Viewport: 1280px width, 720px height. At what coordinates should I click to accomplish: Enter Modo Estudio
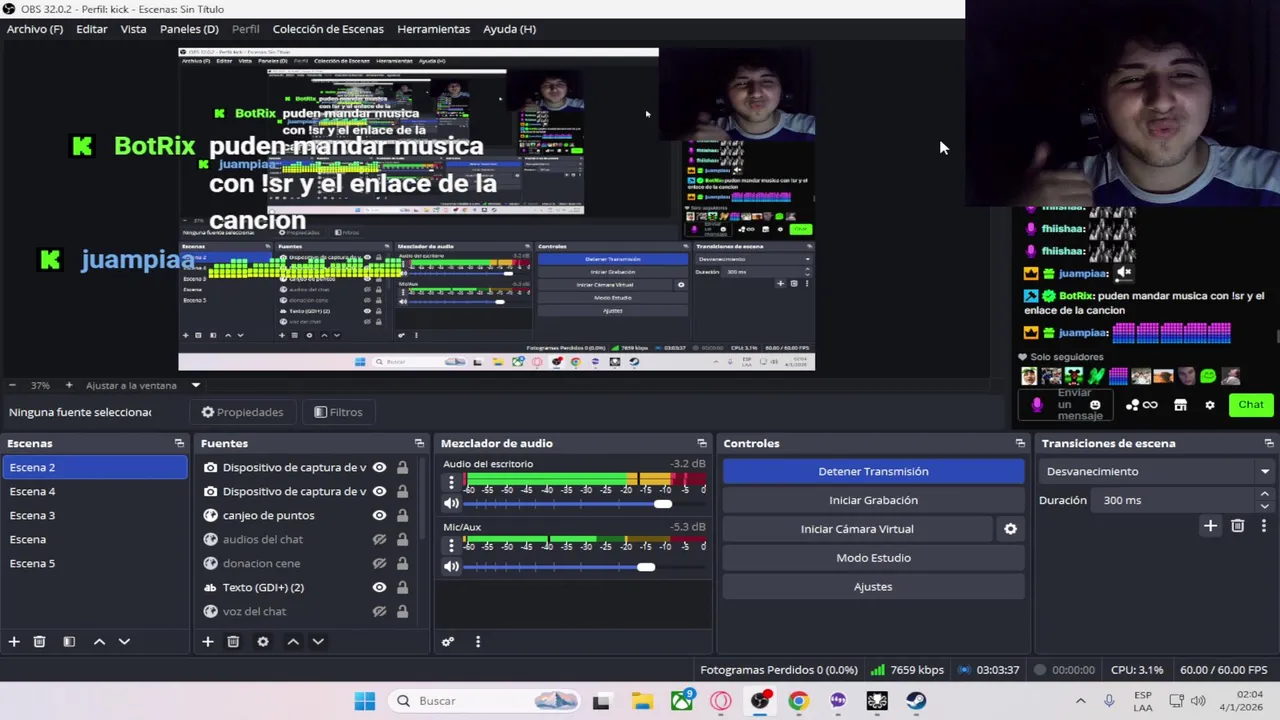[x=873, y=558]
